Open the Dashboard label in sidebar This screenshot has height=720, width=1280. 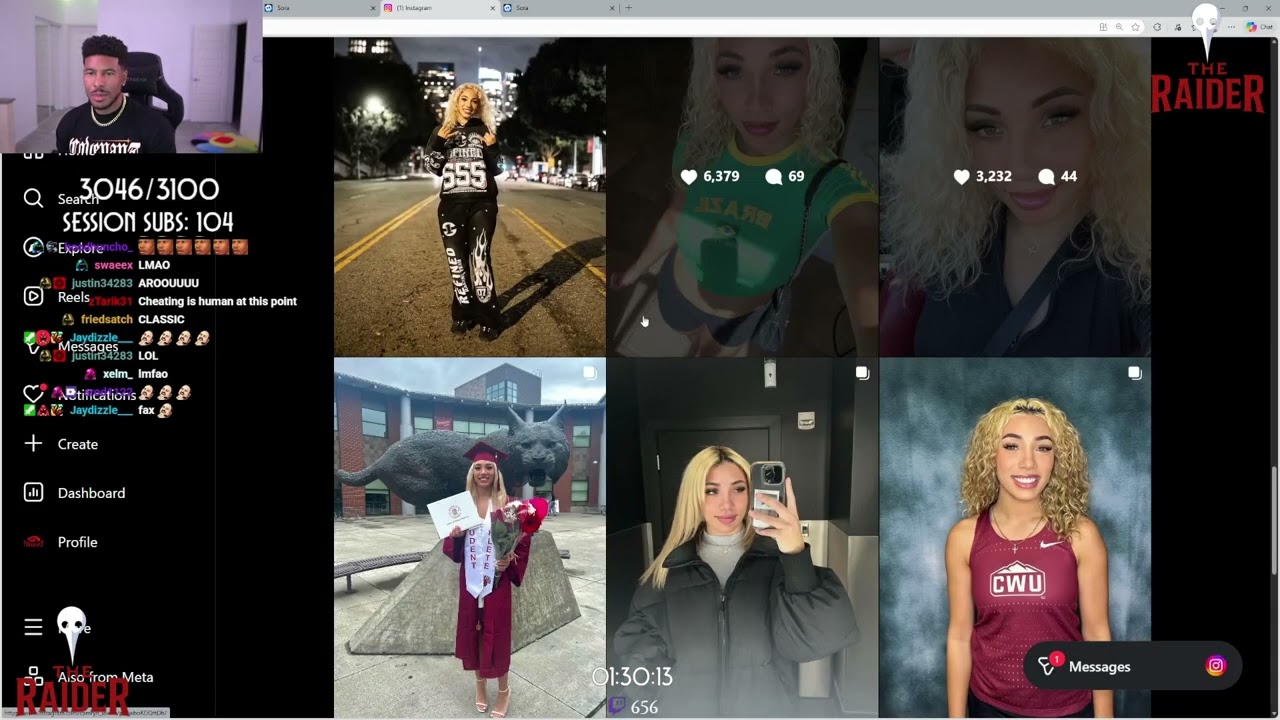(x=91, y=493)
